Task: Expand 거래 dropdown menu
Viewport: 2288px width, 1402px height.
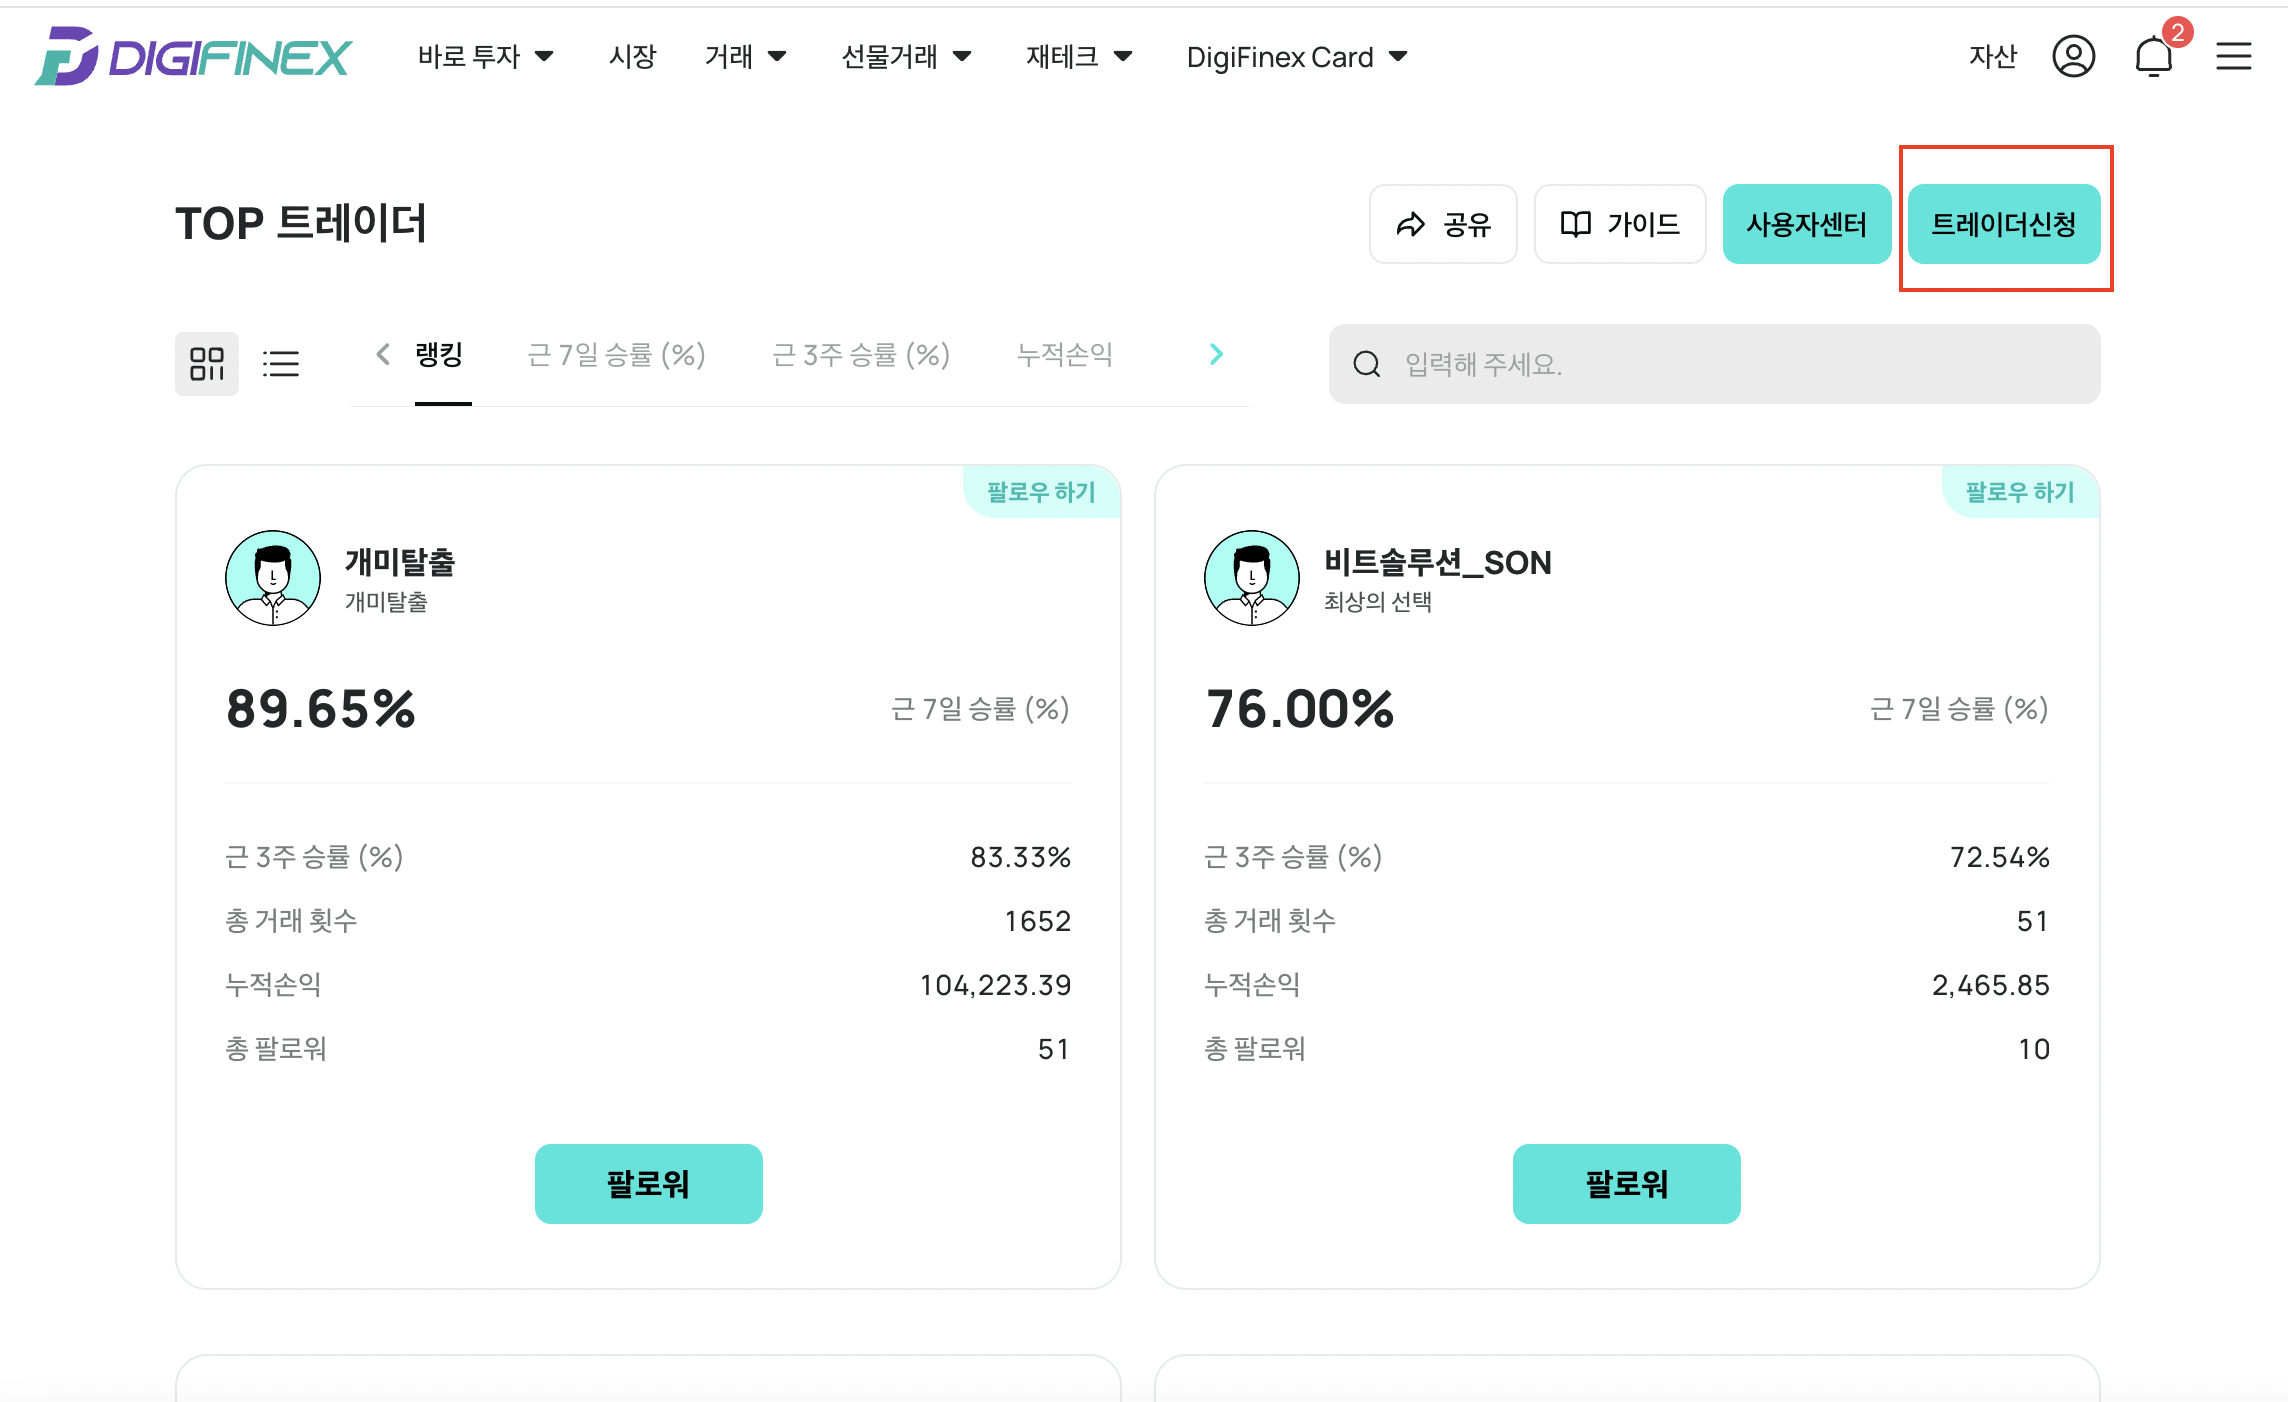Action: click(x=746, y=57)
